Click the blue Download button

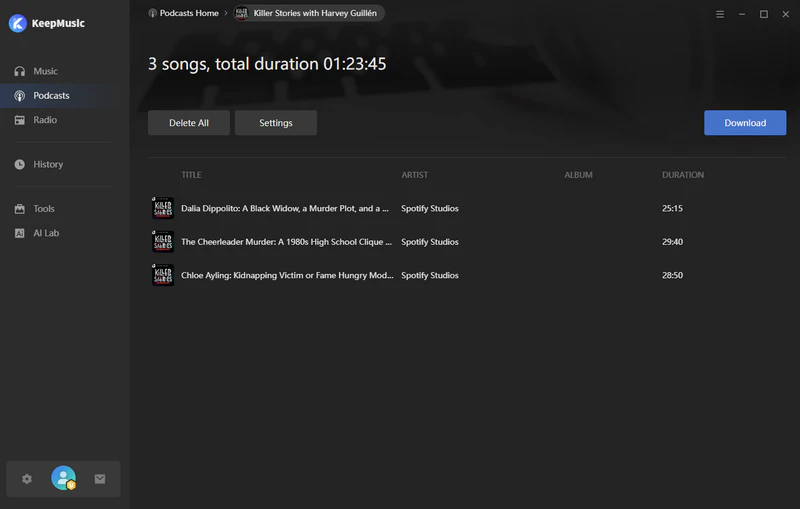coord(745,123)
